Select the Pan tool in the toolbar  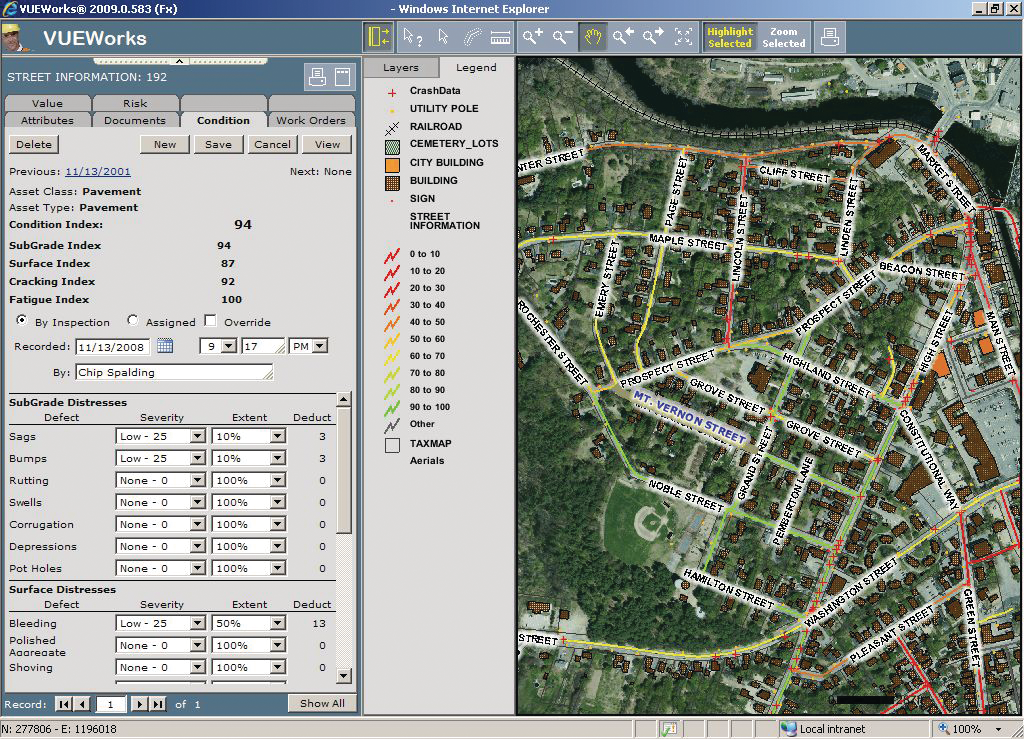[x=592, y=37]
